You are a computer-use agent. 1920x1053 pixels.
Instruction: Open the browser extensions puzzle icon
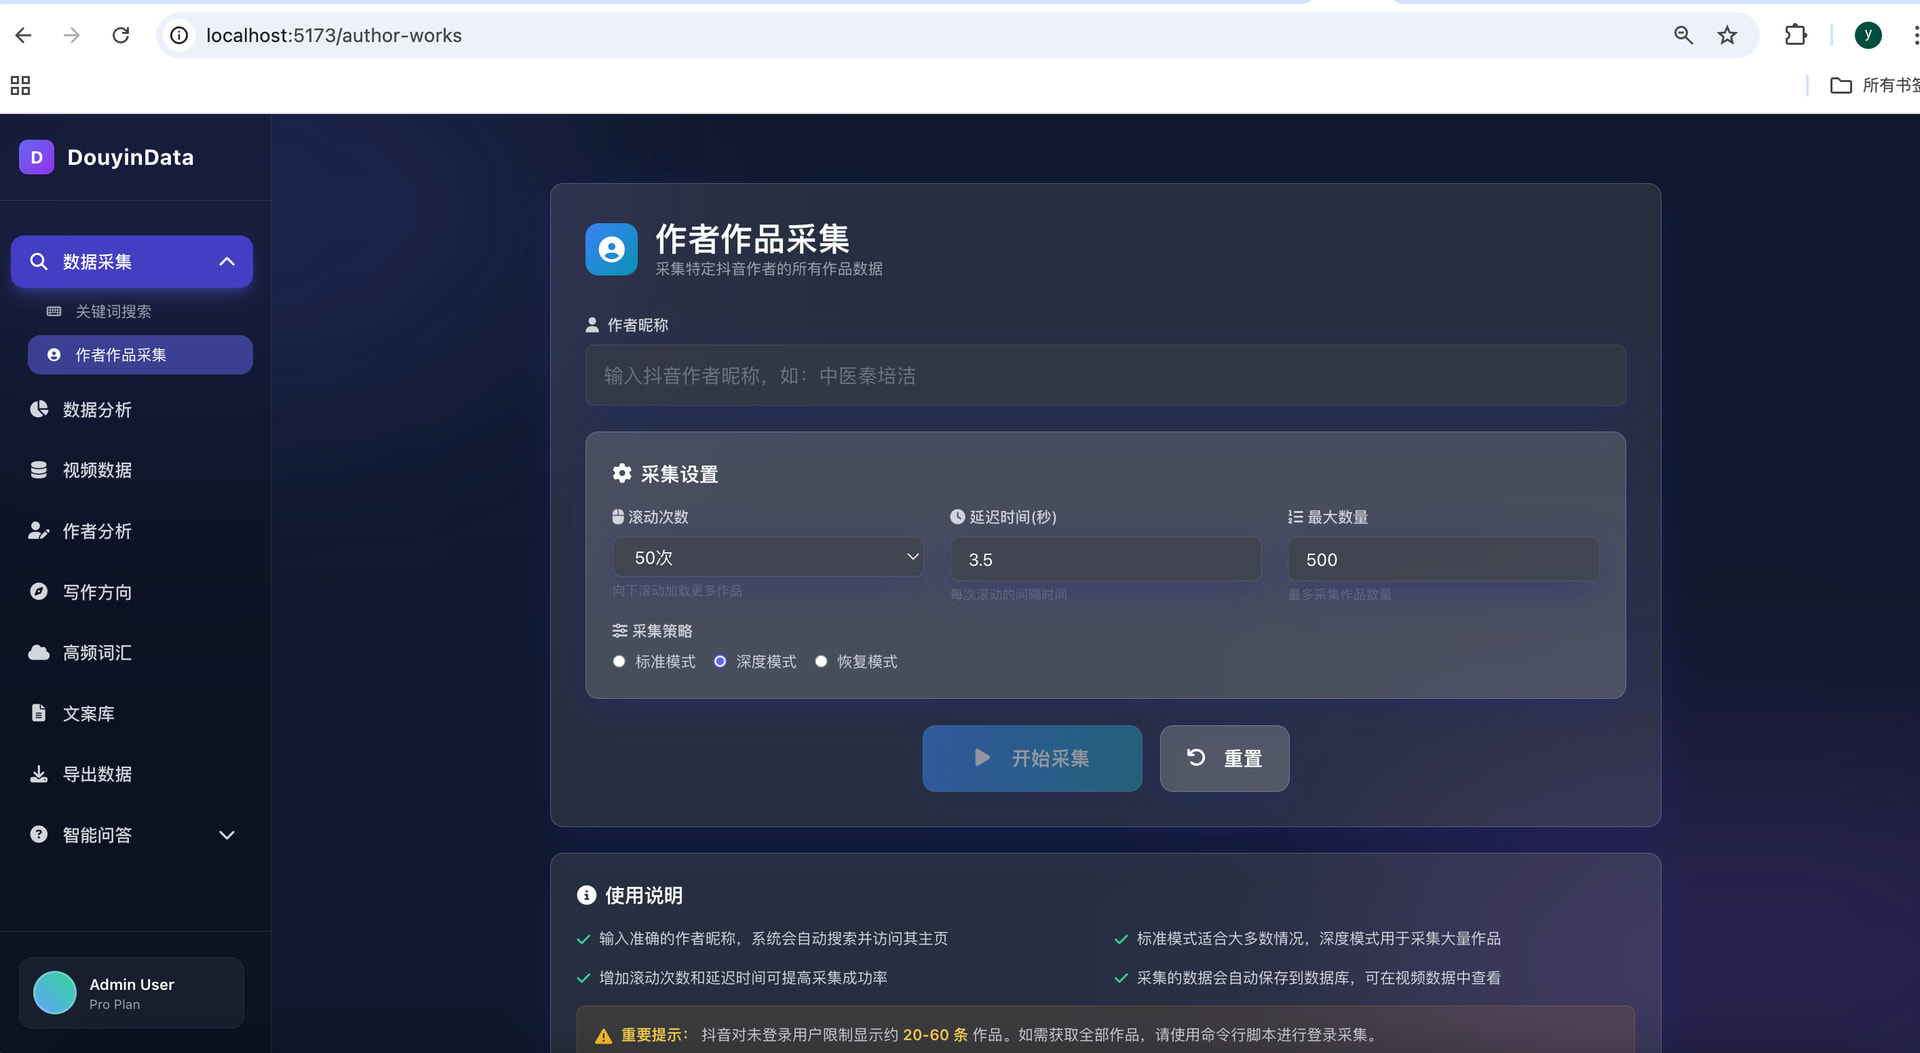(1795, 35)
